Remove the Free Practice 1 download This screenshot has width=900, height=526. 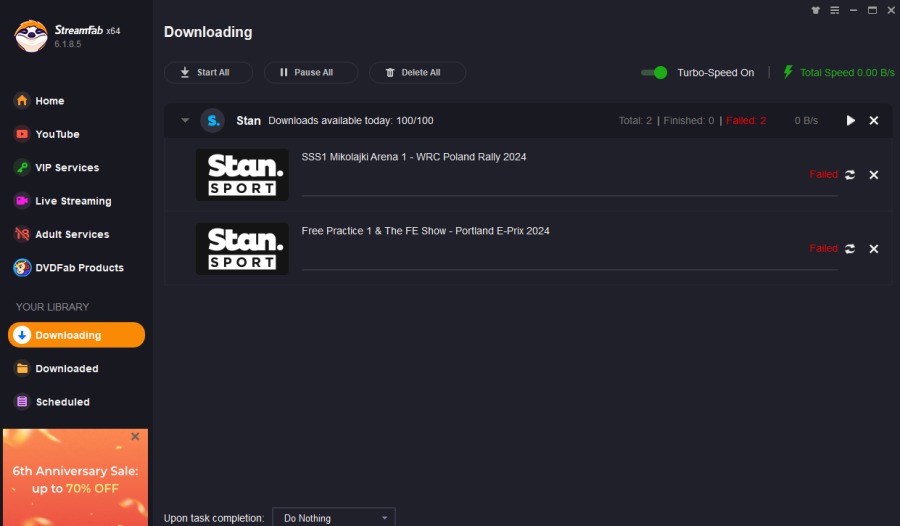click(874, 249)
